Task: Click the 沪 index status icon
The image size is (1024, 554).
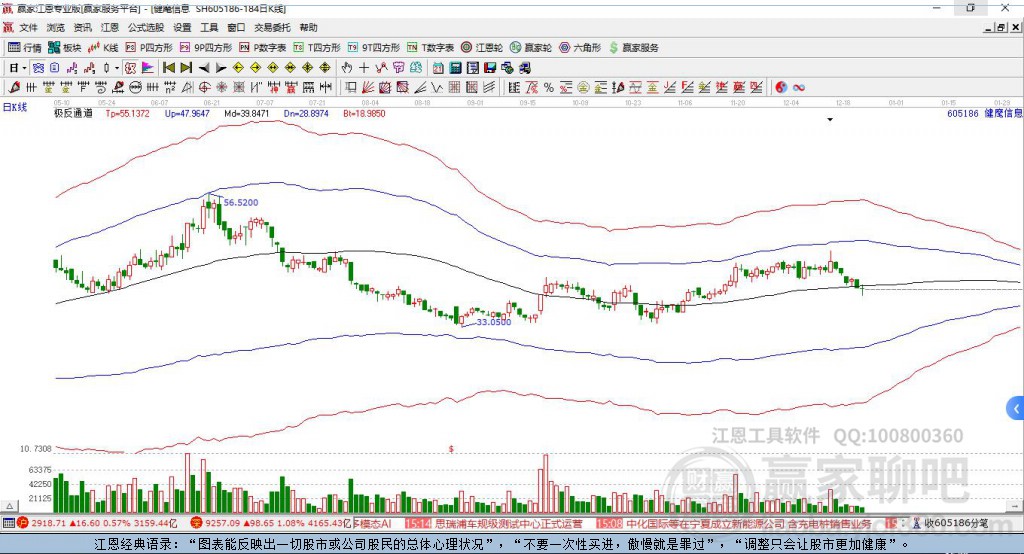Action: pyautogui.click(x=23, y=523)
